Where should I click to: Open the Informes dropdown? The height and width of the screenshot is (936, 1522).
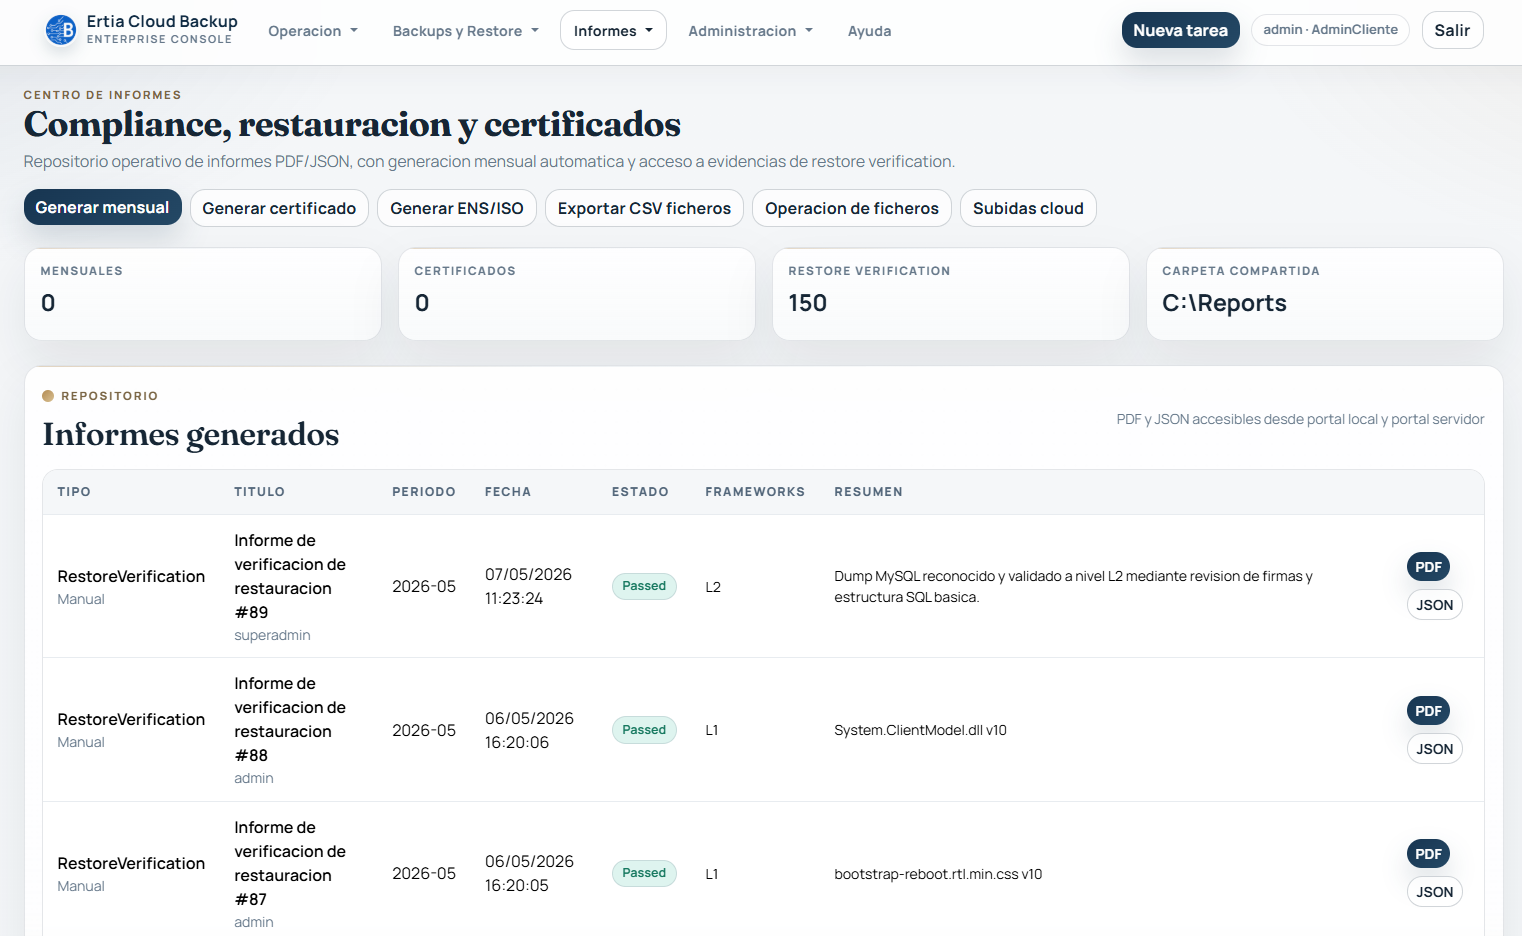coord(613,31)
